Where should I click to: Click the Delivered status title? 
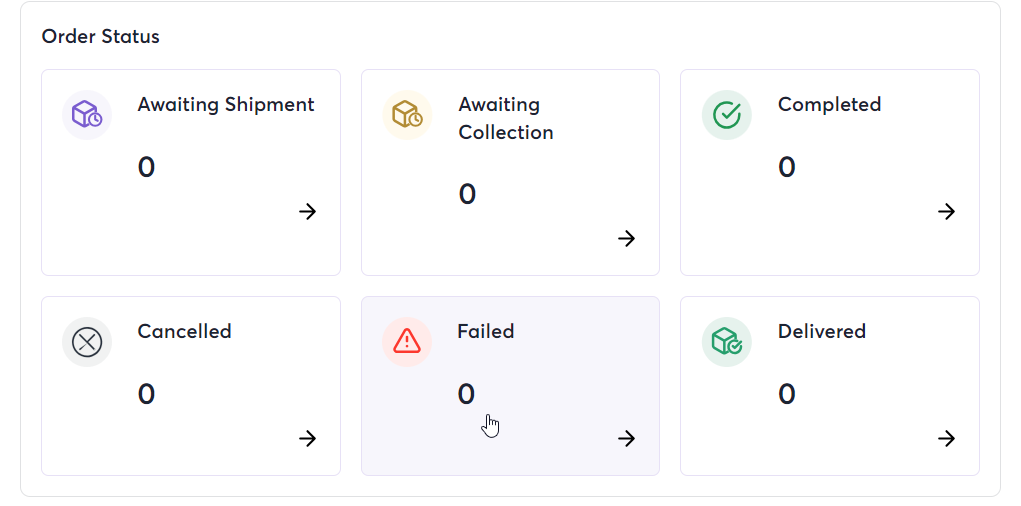click(x=822, y=331)
